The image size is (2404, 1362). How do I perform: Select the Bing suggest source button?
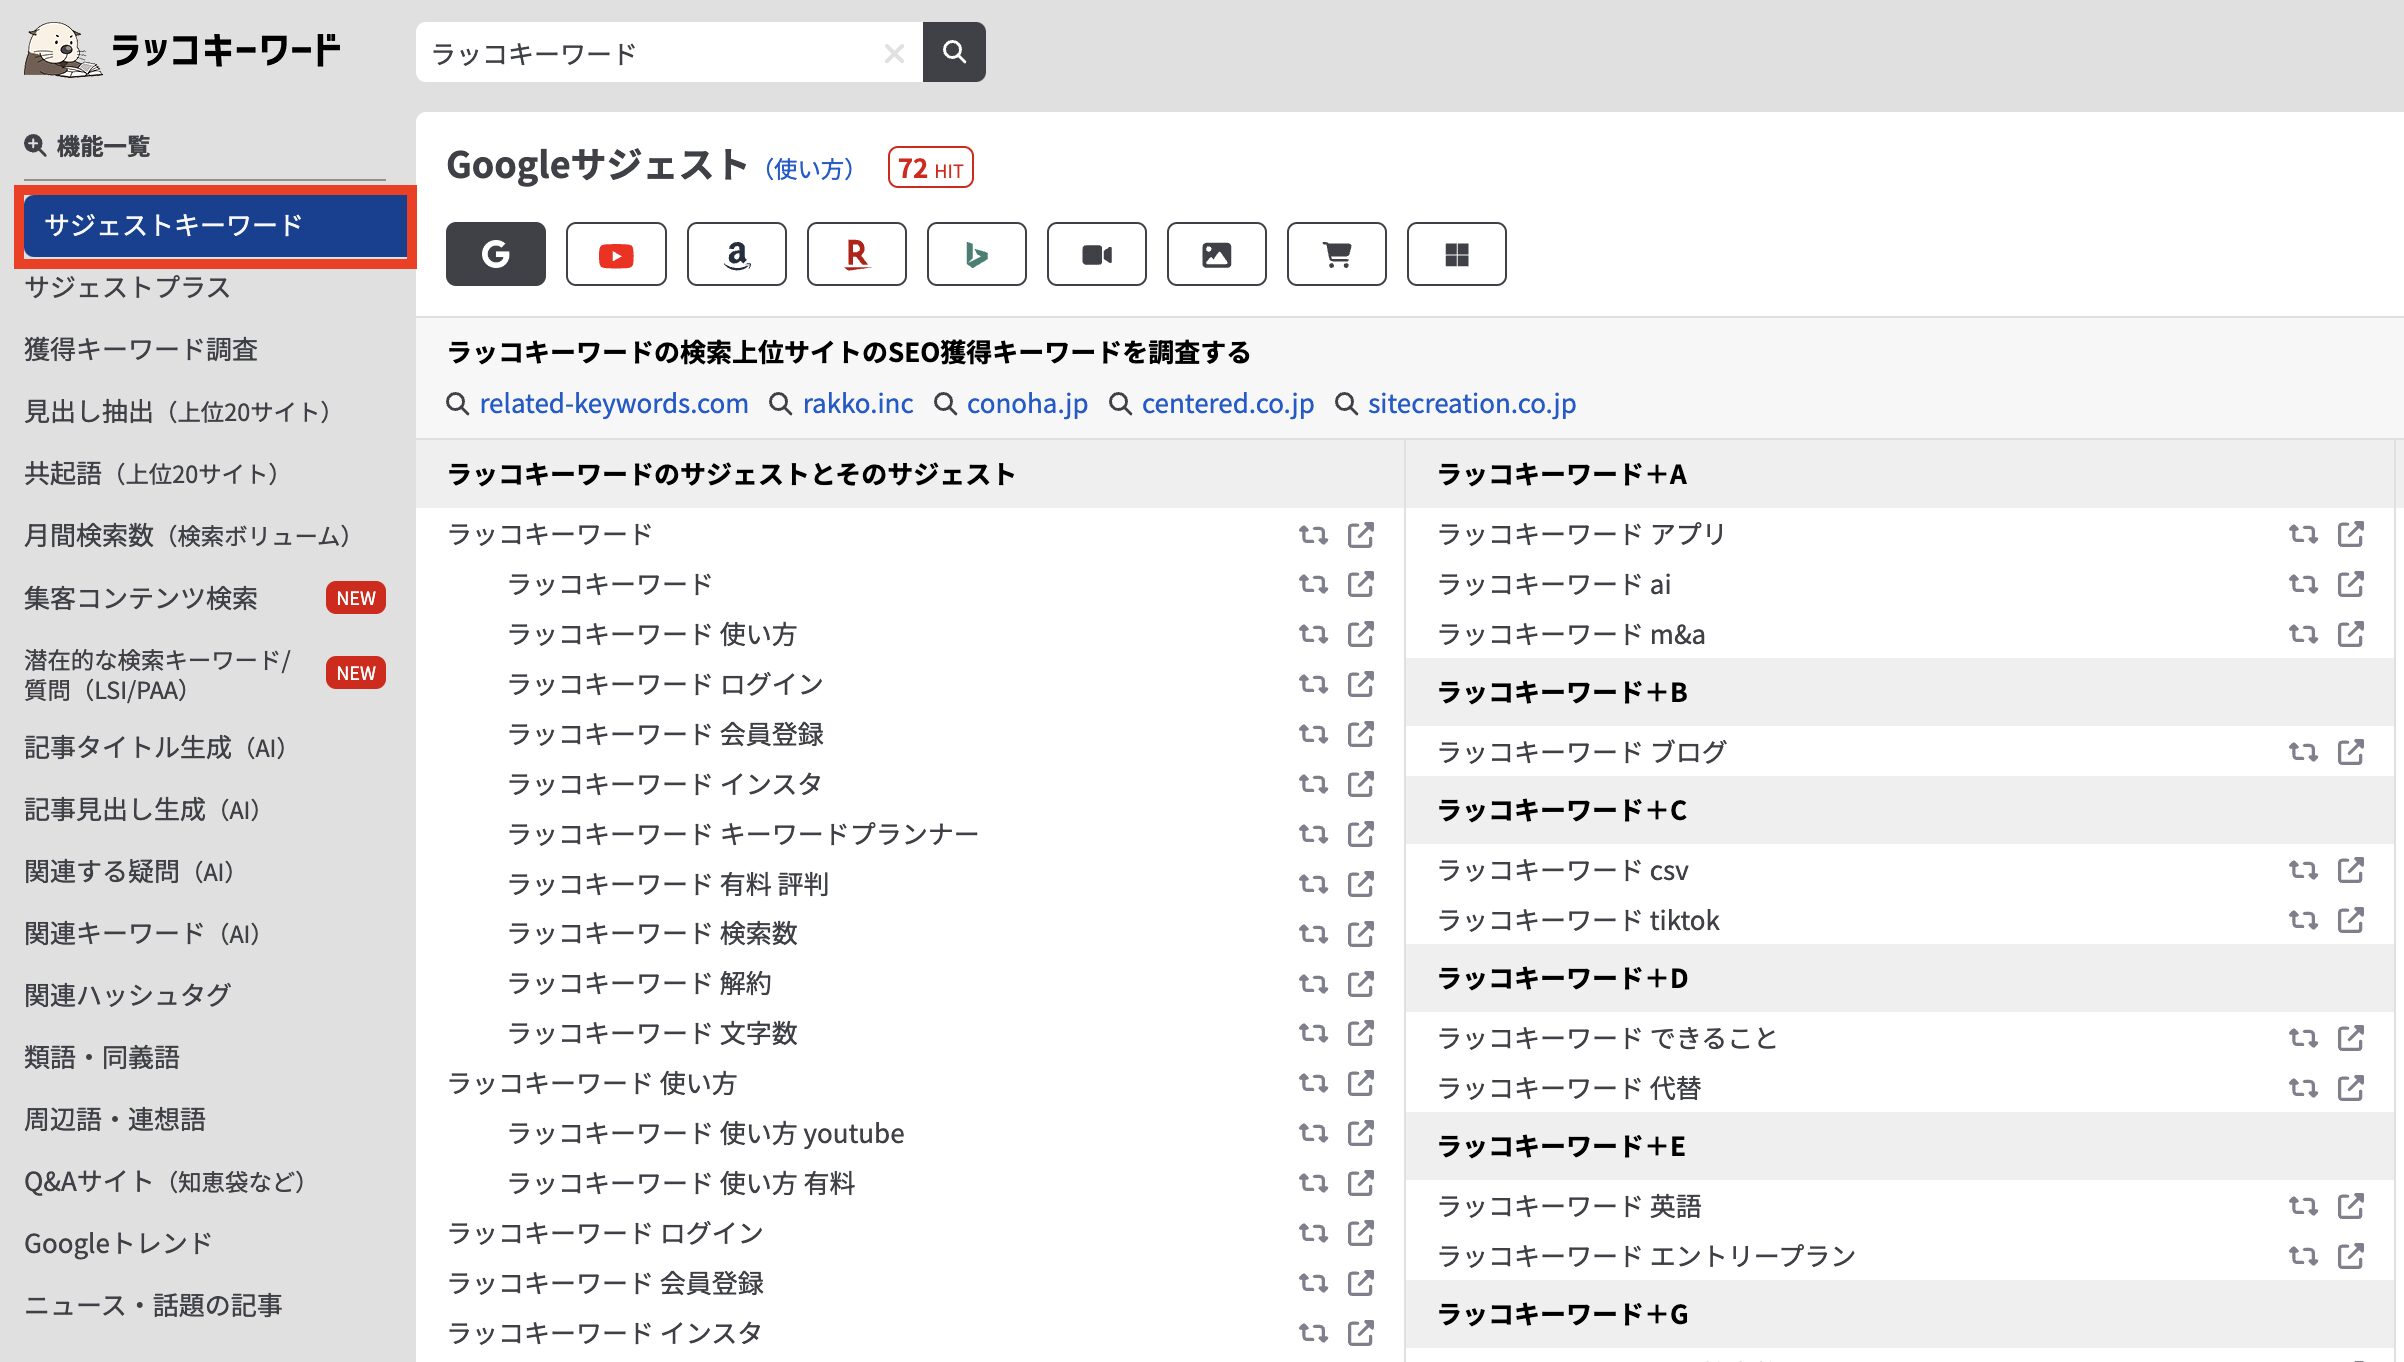[x=977, y=254]
